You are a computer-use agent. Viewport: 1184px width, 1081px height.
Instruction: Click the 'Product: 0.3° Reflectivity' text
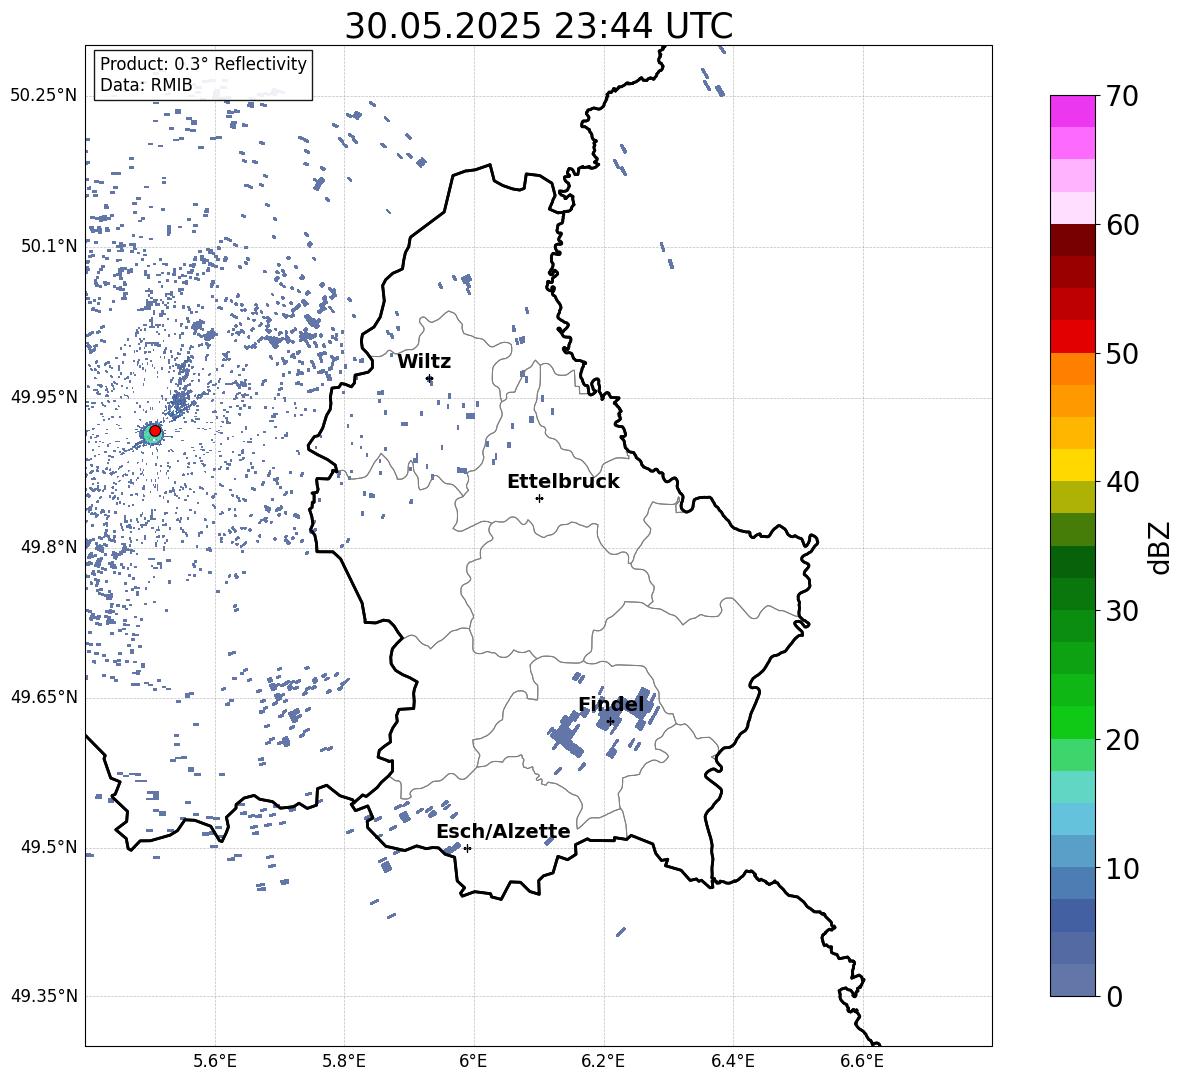pos(203,64)
